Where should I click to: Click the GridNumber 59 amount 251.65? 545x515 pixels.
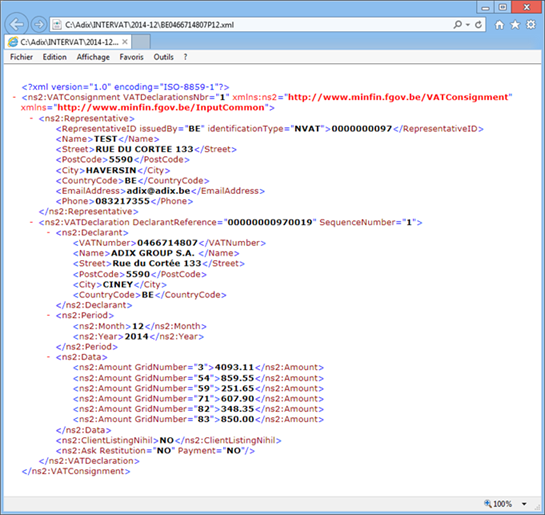click(x=237, y=389)
